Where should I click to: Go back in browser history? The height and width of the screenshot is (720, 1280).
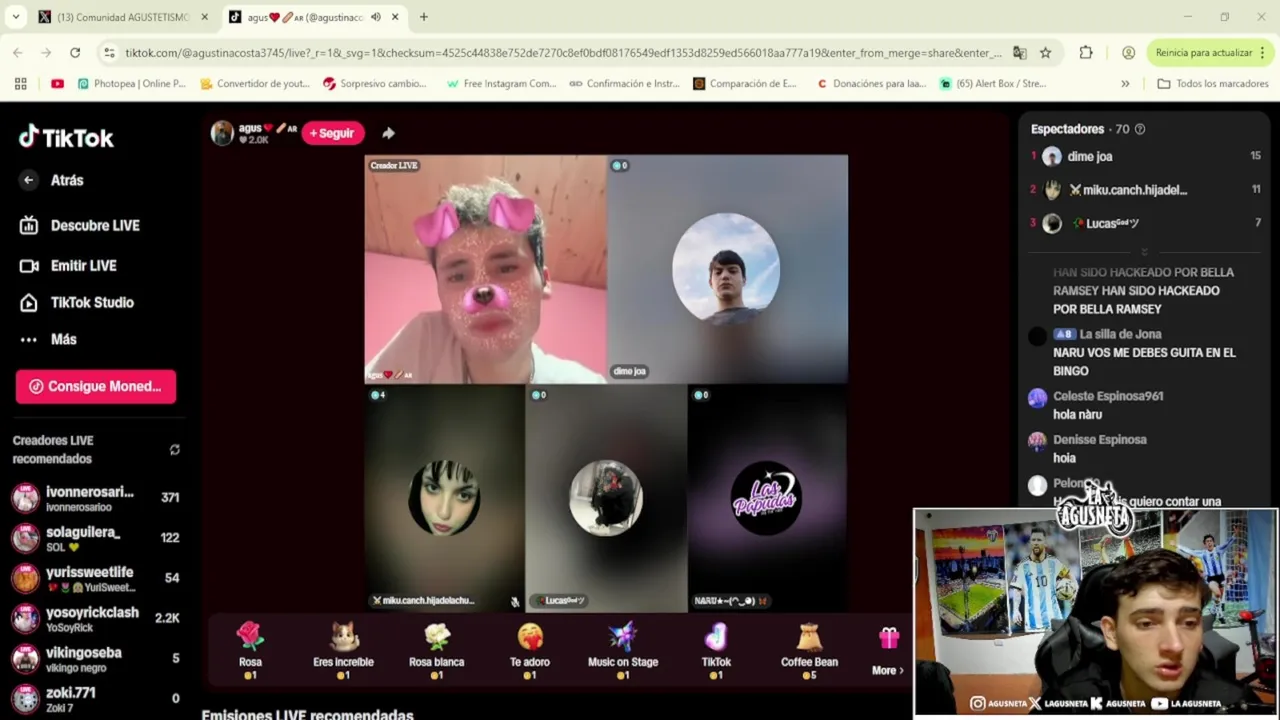click(x=18, y=52)
